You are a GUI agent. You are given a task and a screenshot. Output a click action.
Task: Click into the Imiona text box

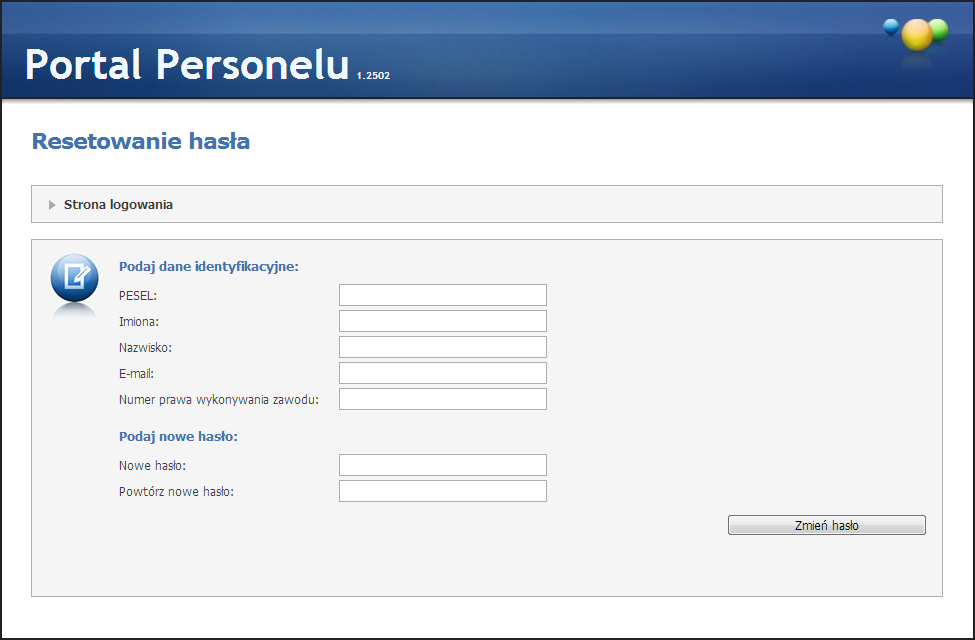[x=442, y=321]
